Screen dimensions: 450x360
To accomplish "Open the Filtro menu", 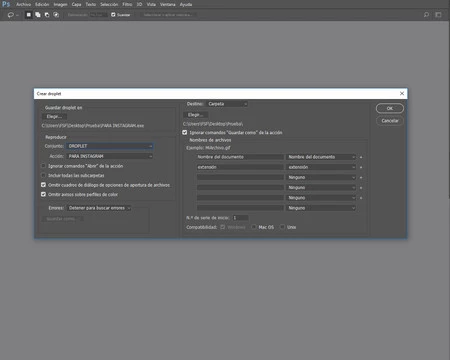I will pos(127,4).
